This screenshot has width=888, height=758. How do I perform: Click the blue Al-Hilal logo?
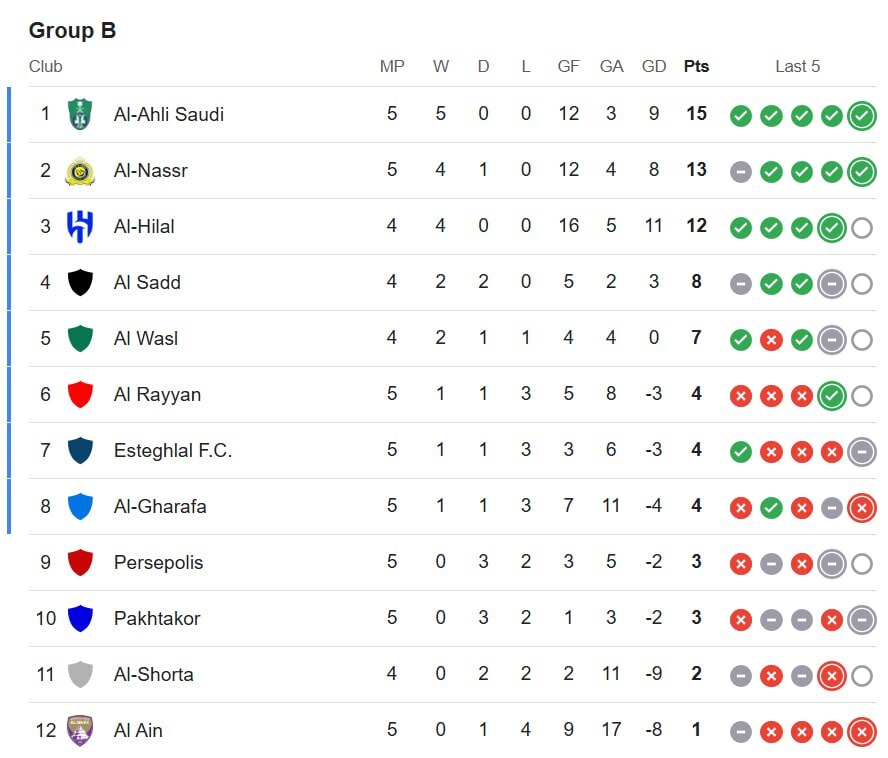pyautogui.click(x=80, y=227)
